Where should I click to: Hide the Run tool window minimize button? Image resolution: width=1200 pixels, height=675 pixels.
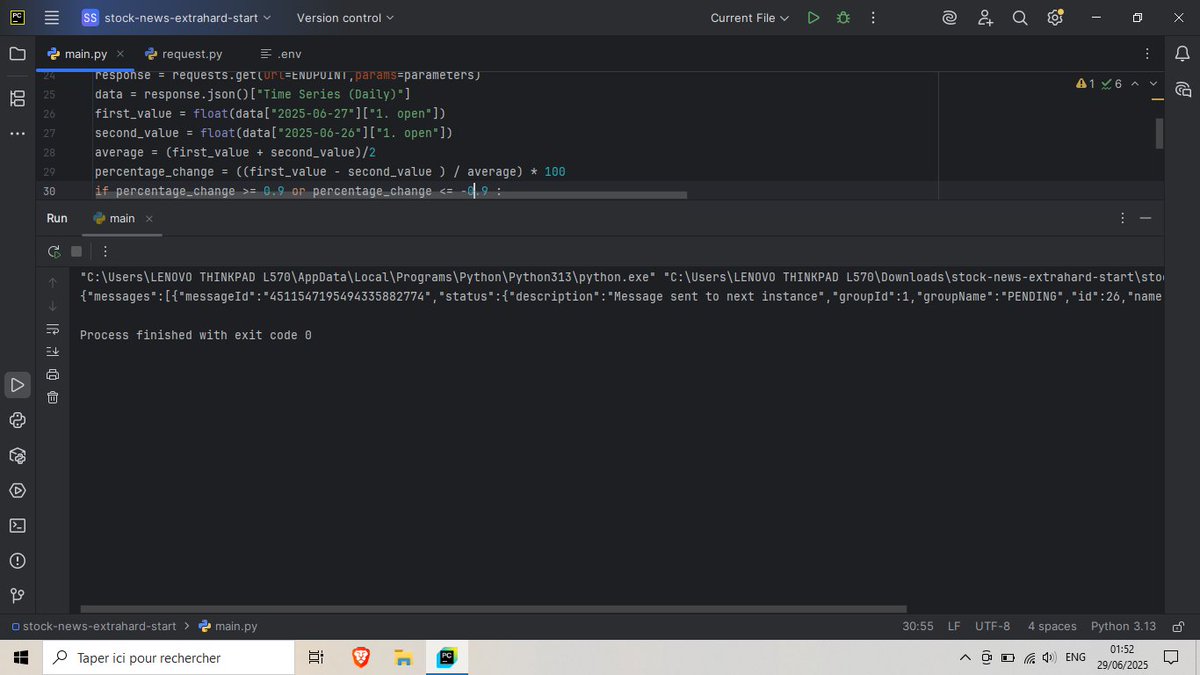click(1146, 218)
